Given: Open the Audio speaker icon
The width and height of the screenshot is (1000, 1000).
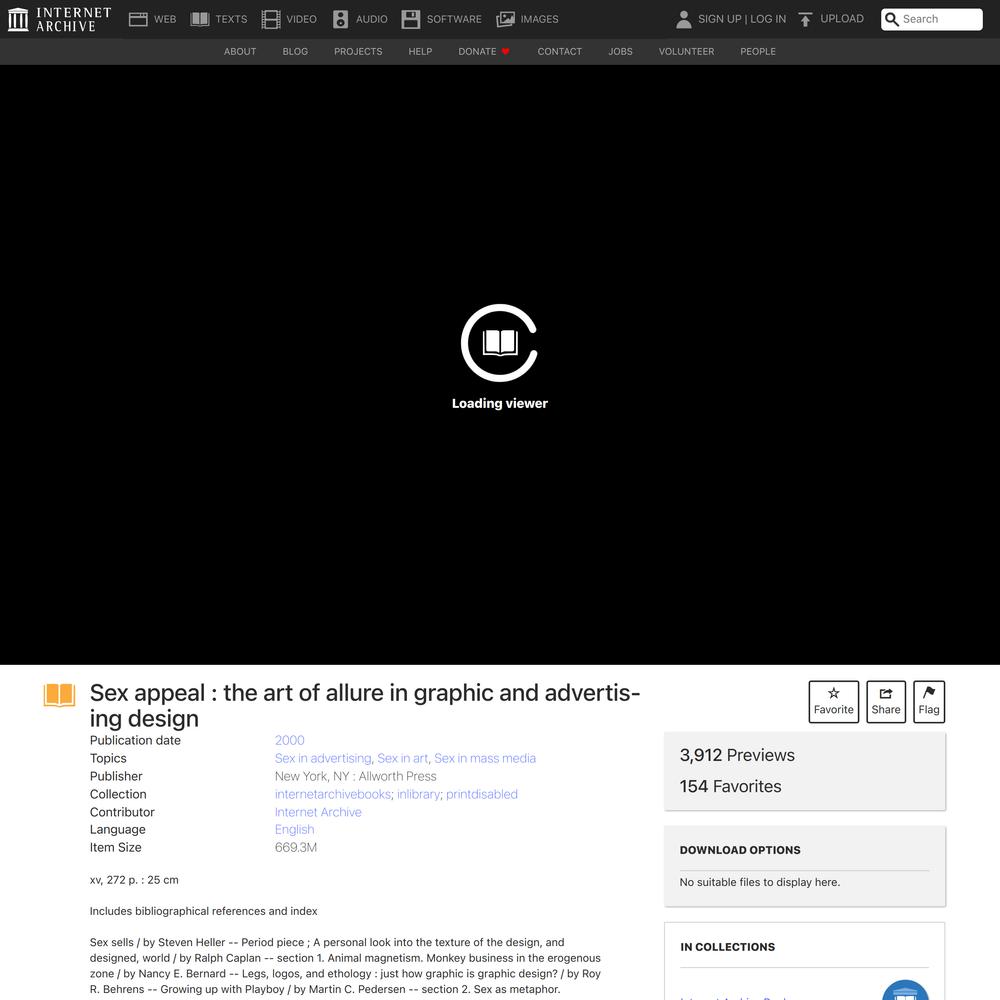Looking at the screenshot, I should point(341,19).
